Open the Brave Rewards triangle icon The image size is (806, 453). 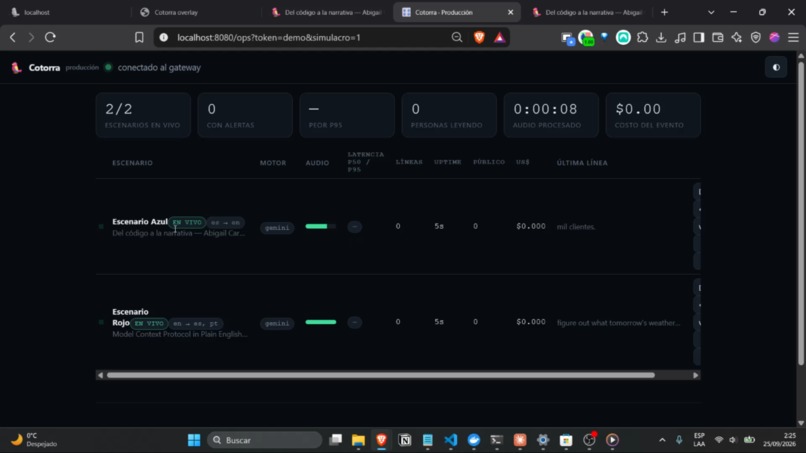500,37
